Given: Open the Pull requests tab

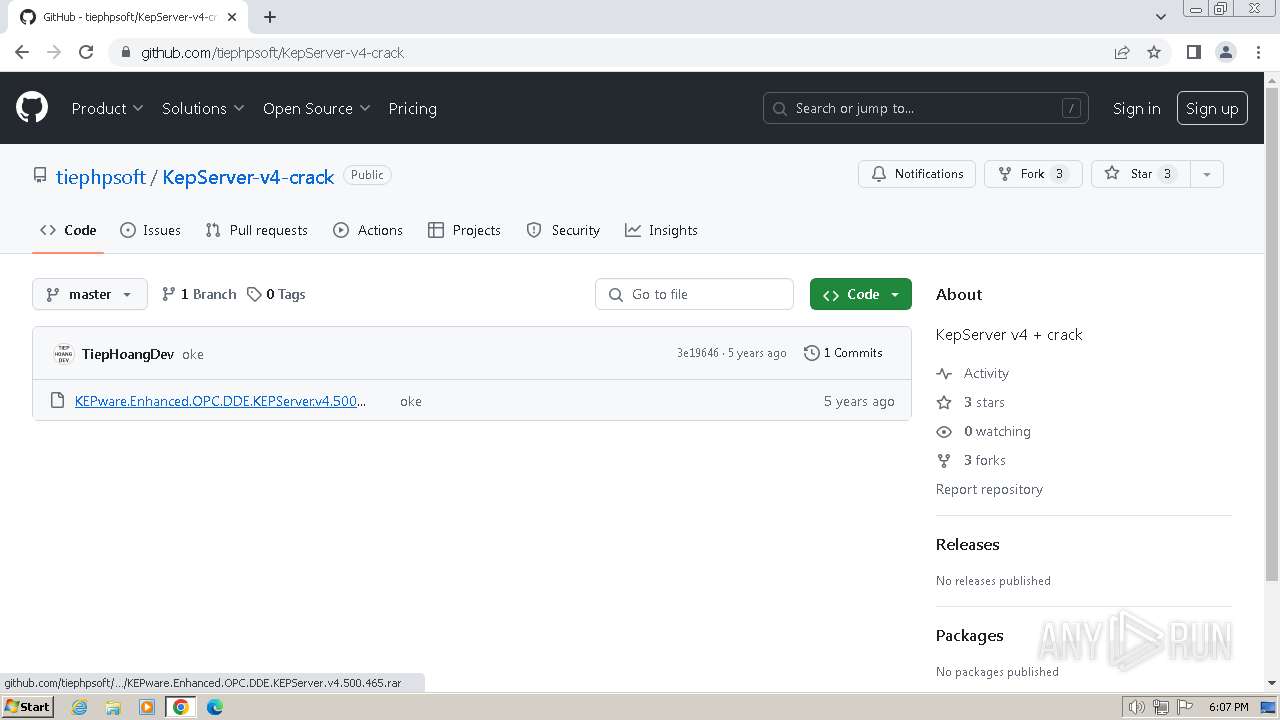Looking at the screenshot, I should coord(256,230).
